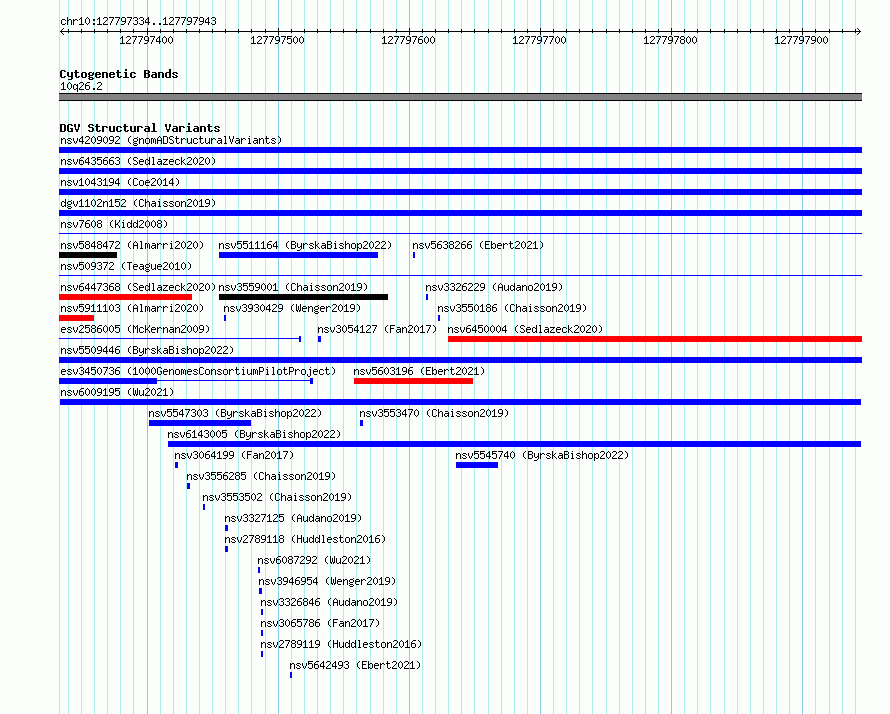
Task: Select the nsv5603196 (Ebert2021) red bar
Action: (413, 381)
